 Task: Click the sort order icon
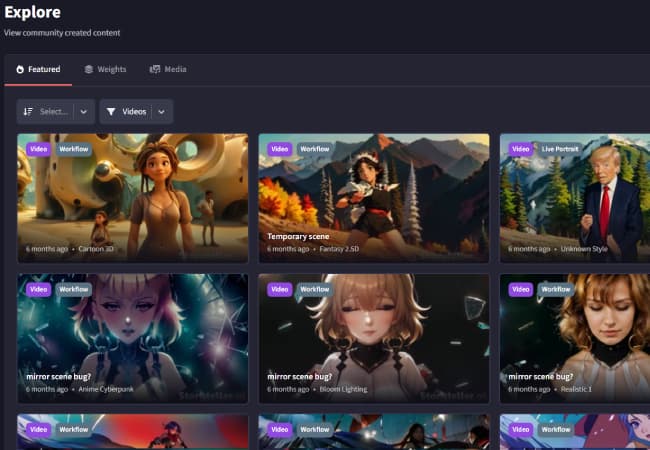point(28,111)
